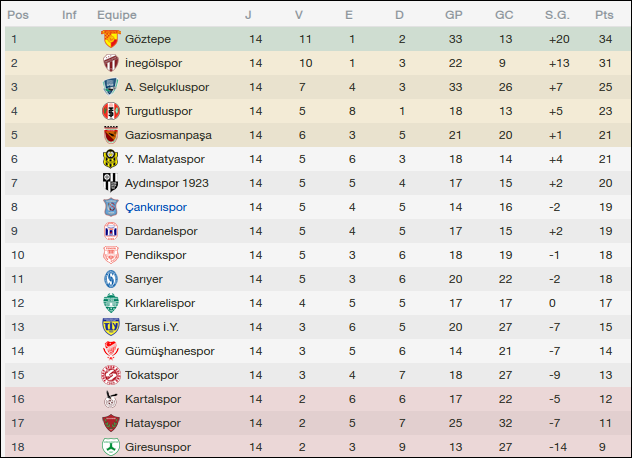This screenshot has width=632, height=458.
Task: Click the Hatayspor club badge
Action: (110, 423)
